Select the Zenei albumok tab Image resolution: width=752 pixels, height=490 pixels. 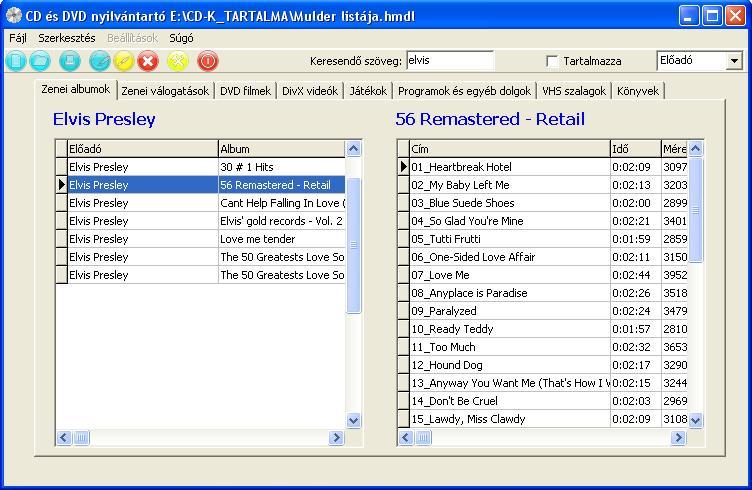[76, 89]
